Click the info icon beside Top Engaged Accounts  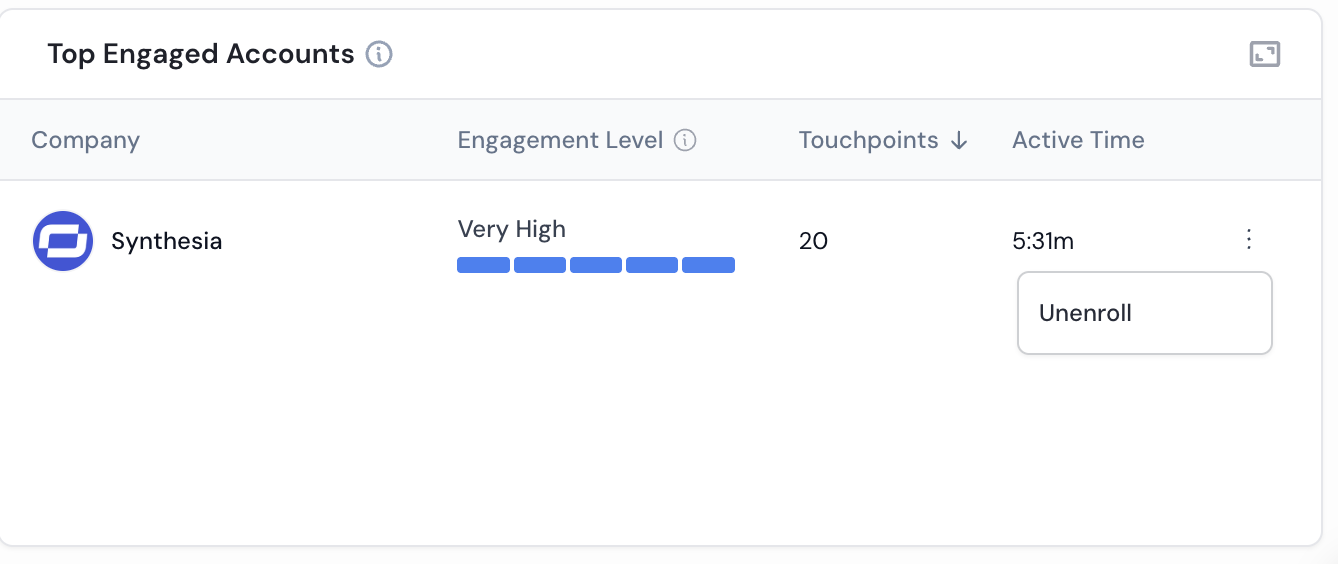click(379, 54)
